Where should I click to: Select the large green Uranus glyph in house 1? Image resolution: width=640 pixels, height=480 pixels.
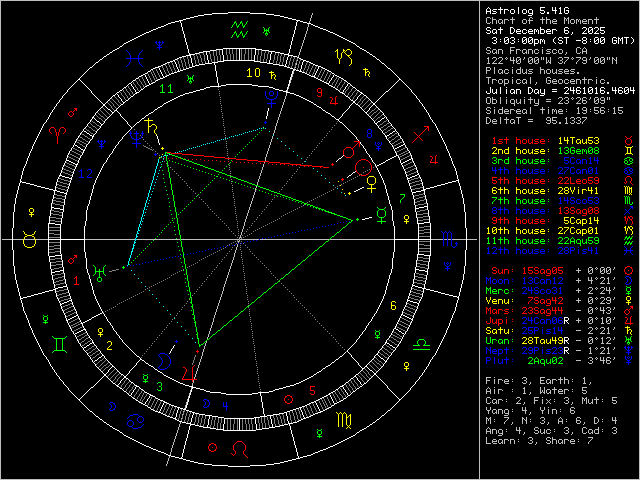[100, 273]
